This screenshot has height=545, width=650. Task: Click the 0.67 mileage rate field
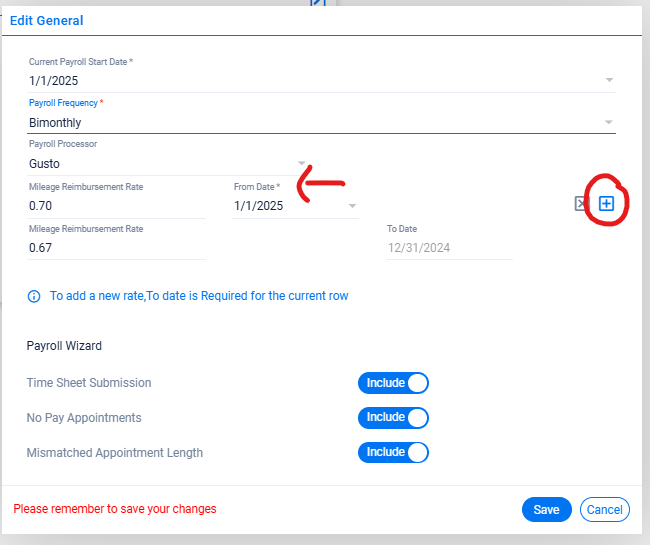(116, 248)
